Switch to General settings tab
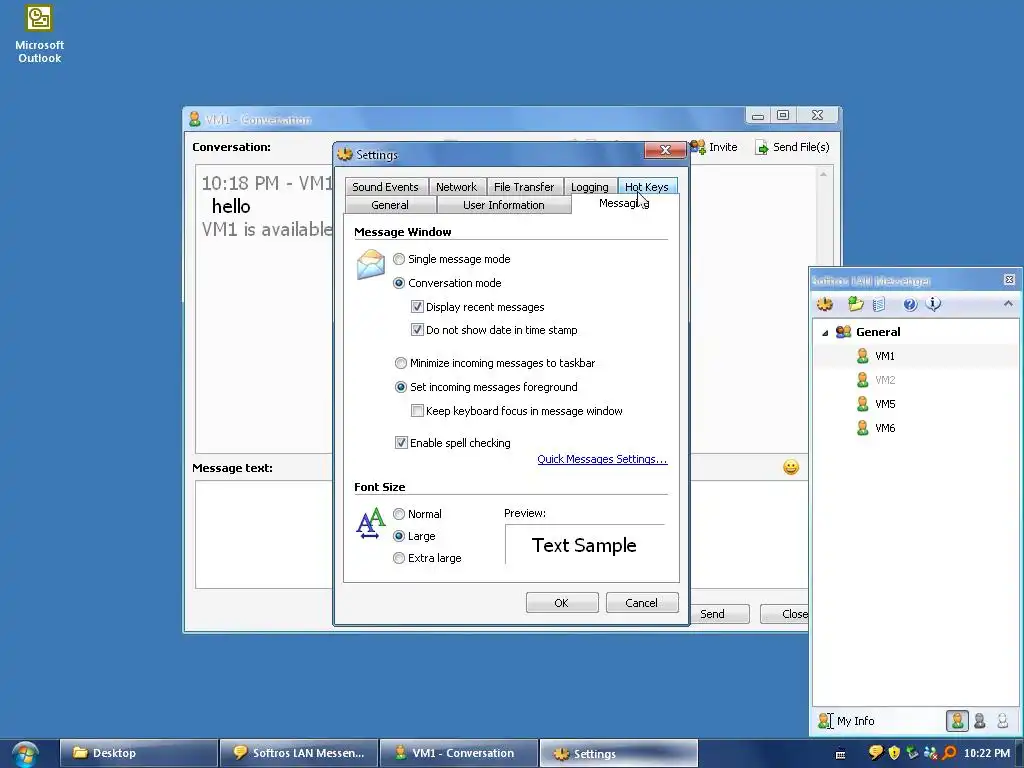1024x768 pixels. pyautogui.click(x=390, y=205)
